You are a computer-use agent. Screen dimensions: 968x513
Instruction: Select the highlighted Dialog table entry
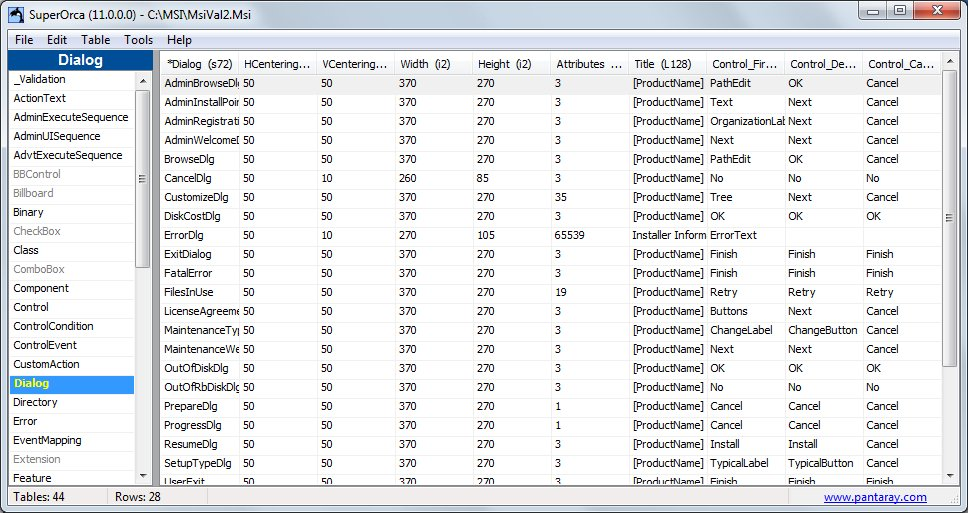tap(72, 384)
